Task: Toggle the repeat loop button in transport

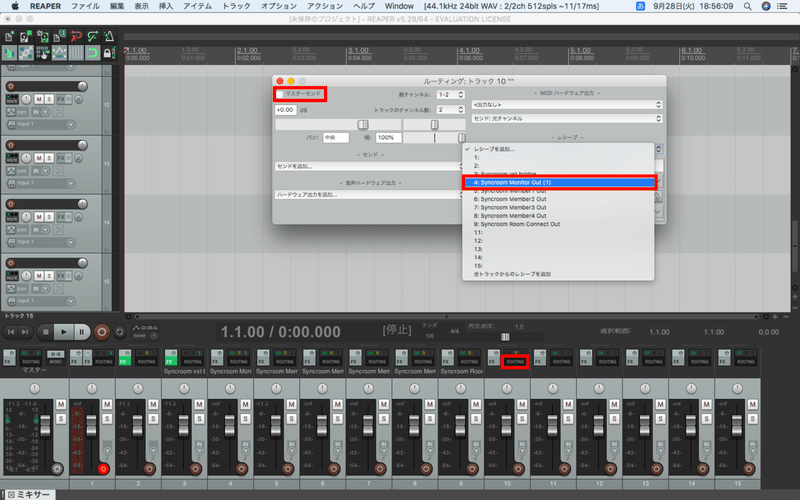Action: [119, 332]
